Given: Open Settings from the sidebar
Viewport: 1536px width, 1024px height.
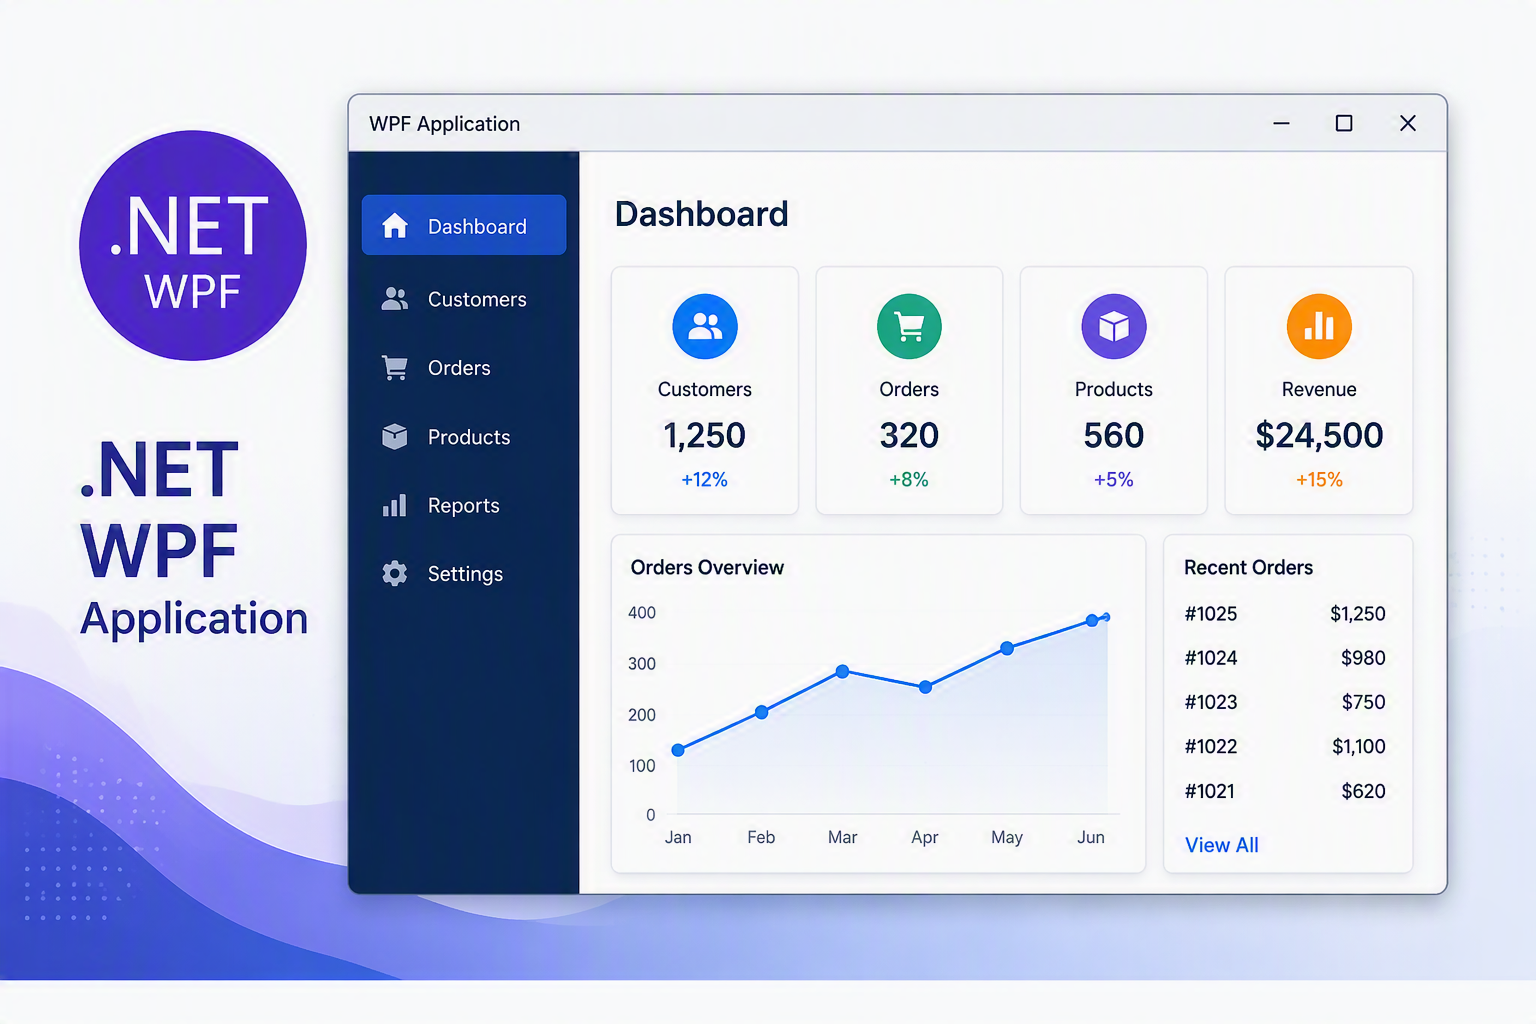Looking at the screenshot, I should 464,573.
